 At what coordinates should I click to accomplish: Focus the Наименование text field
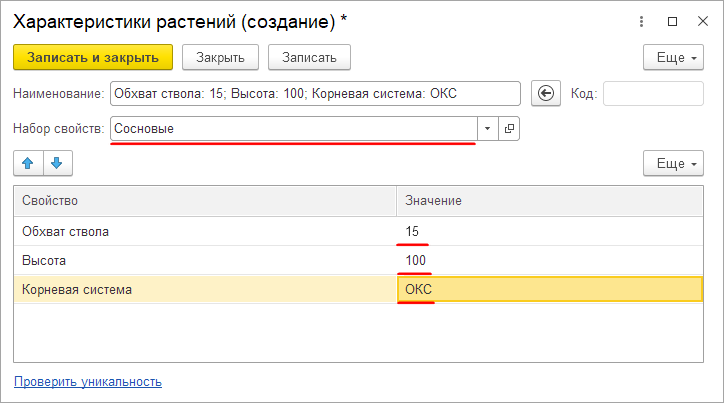315,94
